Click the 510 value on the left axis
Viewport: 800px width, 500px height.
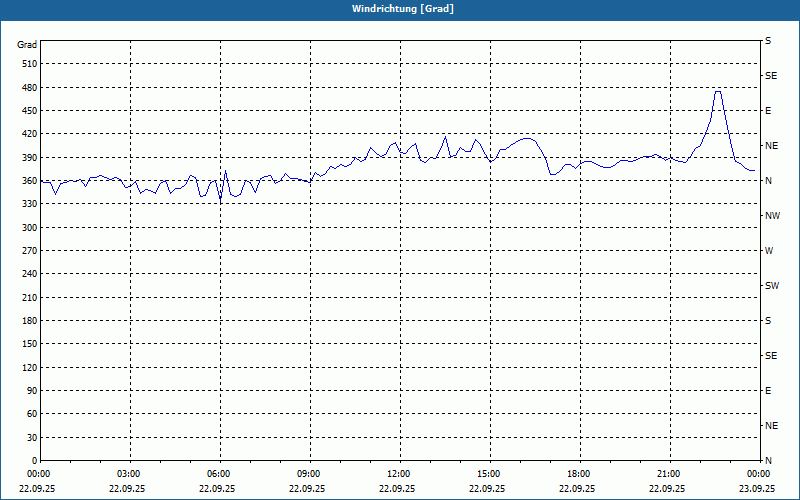tap(30, 64)
